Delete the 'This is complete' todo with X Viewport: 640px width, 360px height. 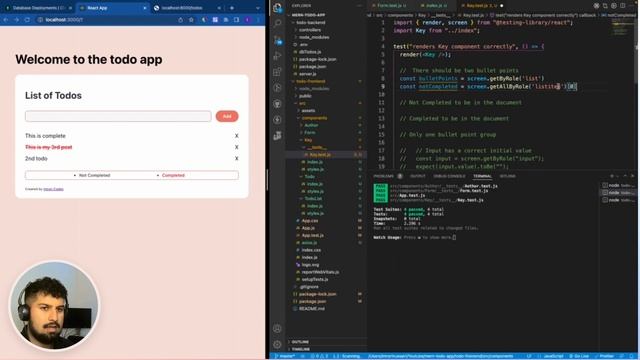236,136
